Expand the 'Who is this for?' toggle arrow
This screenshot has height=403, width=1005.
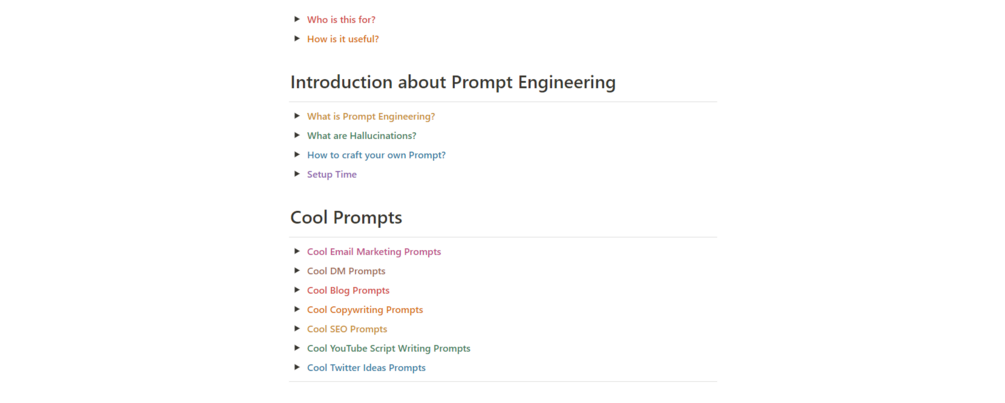pyautogui.click(x=297, y=19)
